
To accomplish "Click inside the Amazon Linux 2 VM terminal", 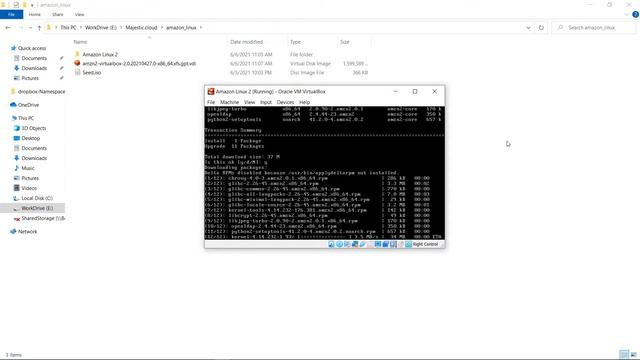I will [324, 173].
